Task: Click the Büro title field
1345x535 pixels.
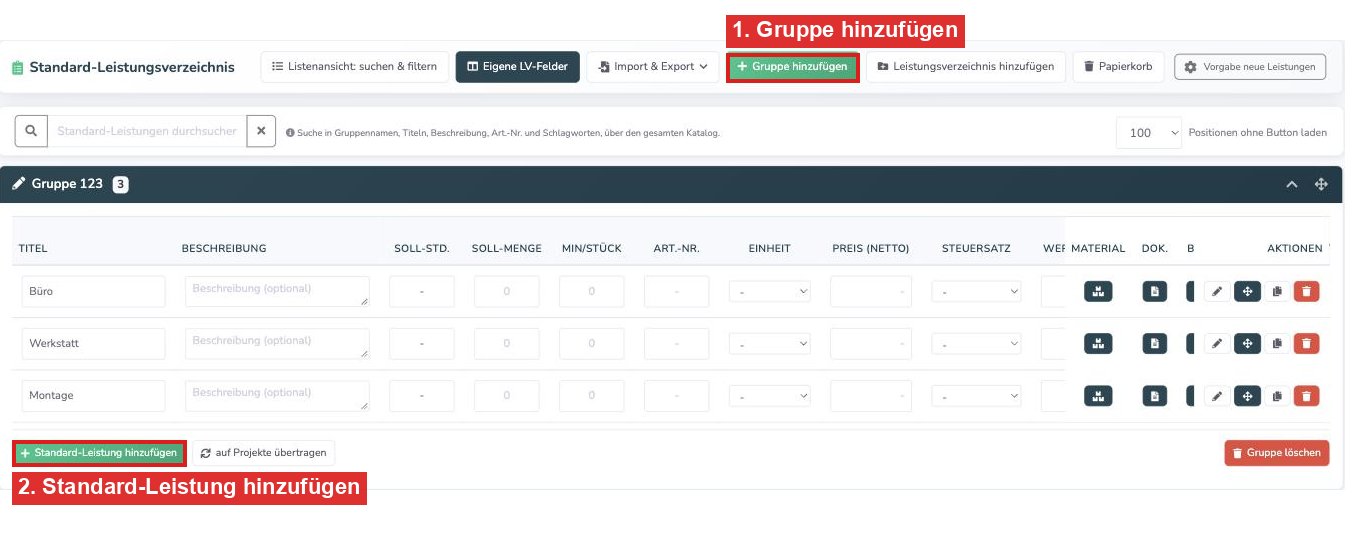Action: pyautogui.click(x=93, y=291)
